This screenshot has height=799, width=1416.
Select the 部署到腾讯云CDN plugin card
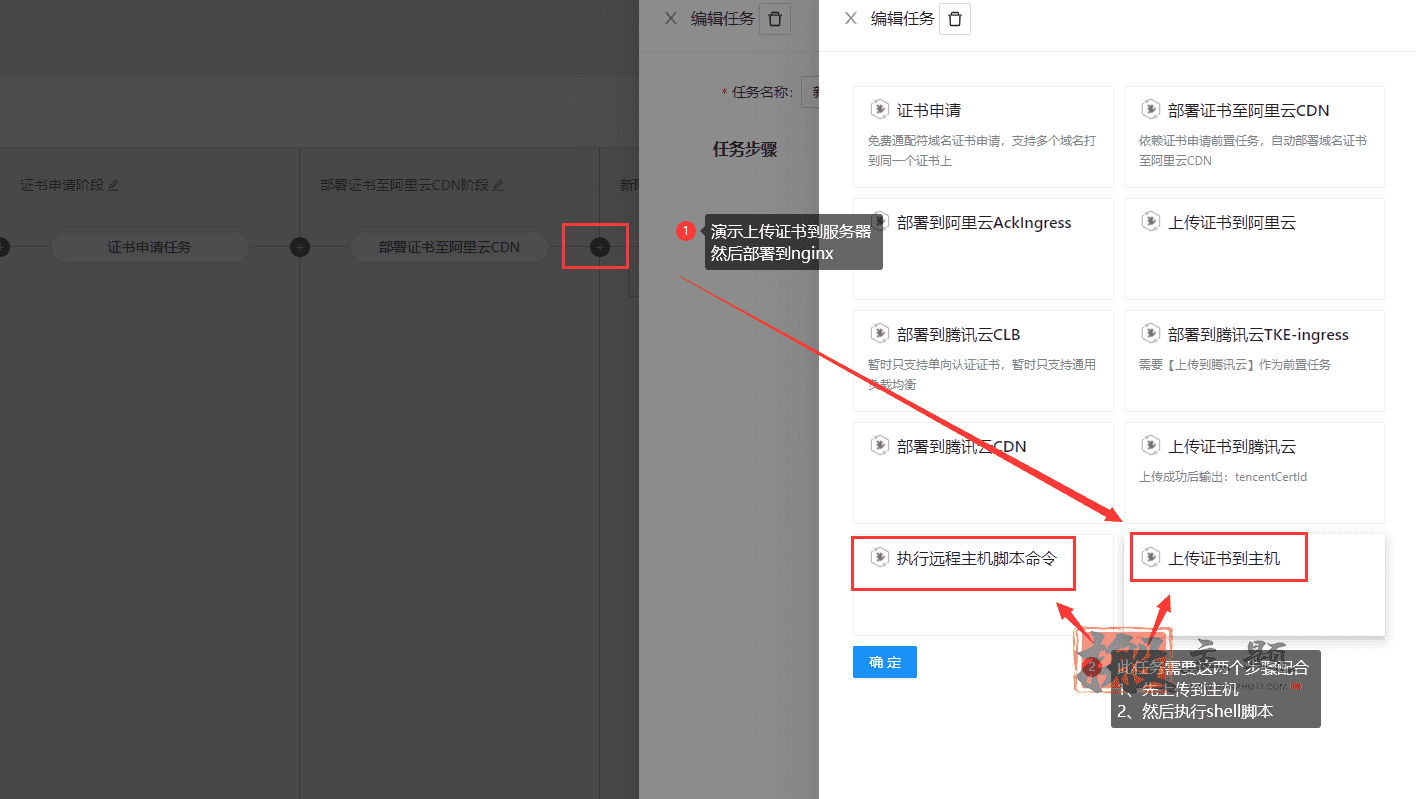coord(983,472)
